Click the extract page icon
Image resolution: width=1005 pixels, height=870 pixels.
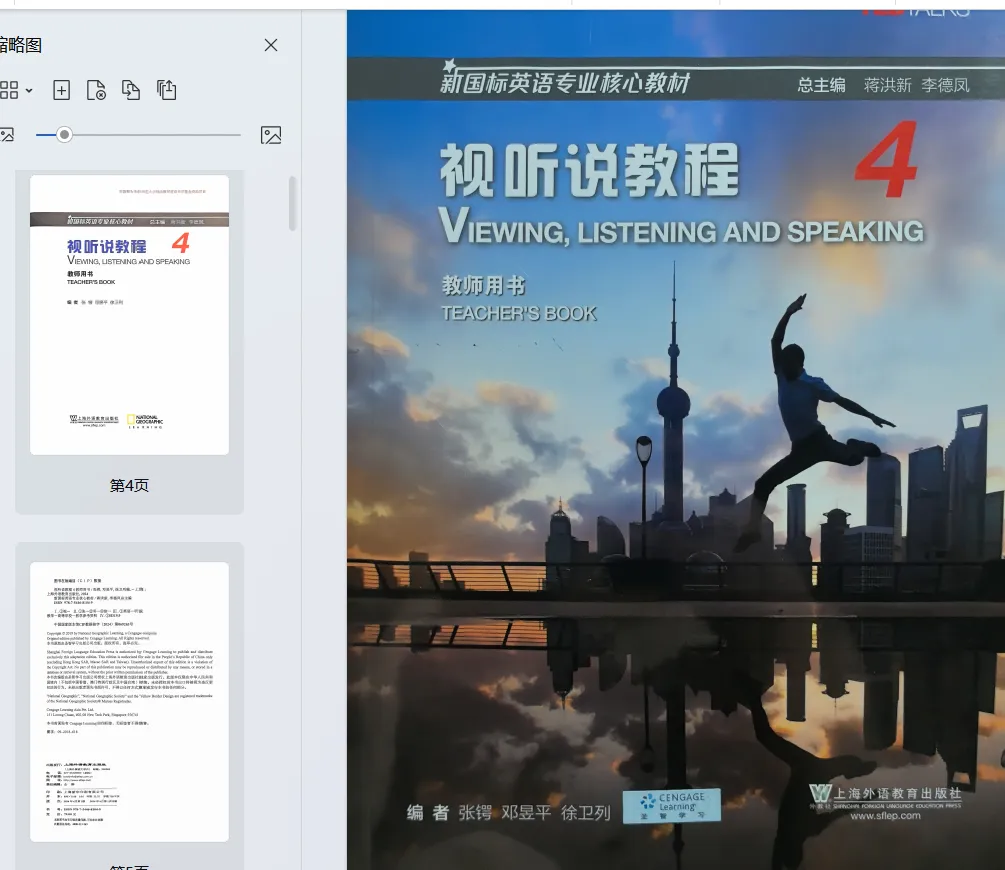(x=167, y=90)
